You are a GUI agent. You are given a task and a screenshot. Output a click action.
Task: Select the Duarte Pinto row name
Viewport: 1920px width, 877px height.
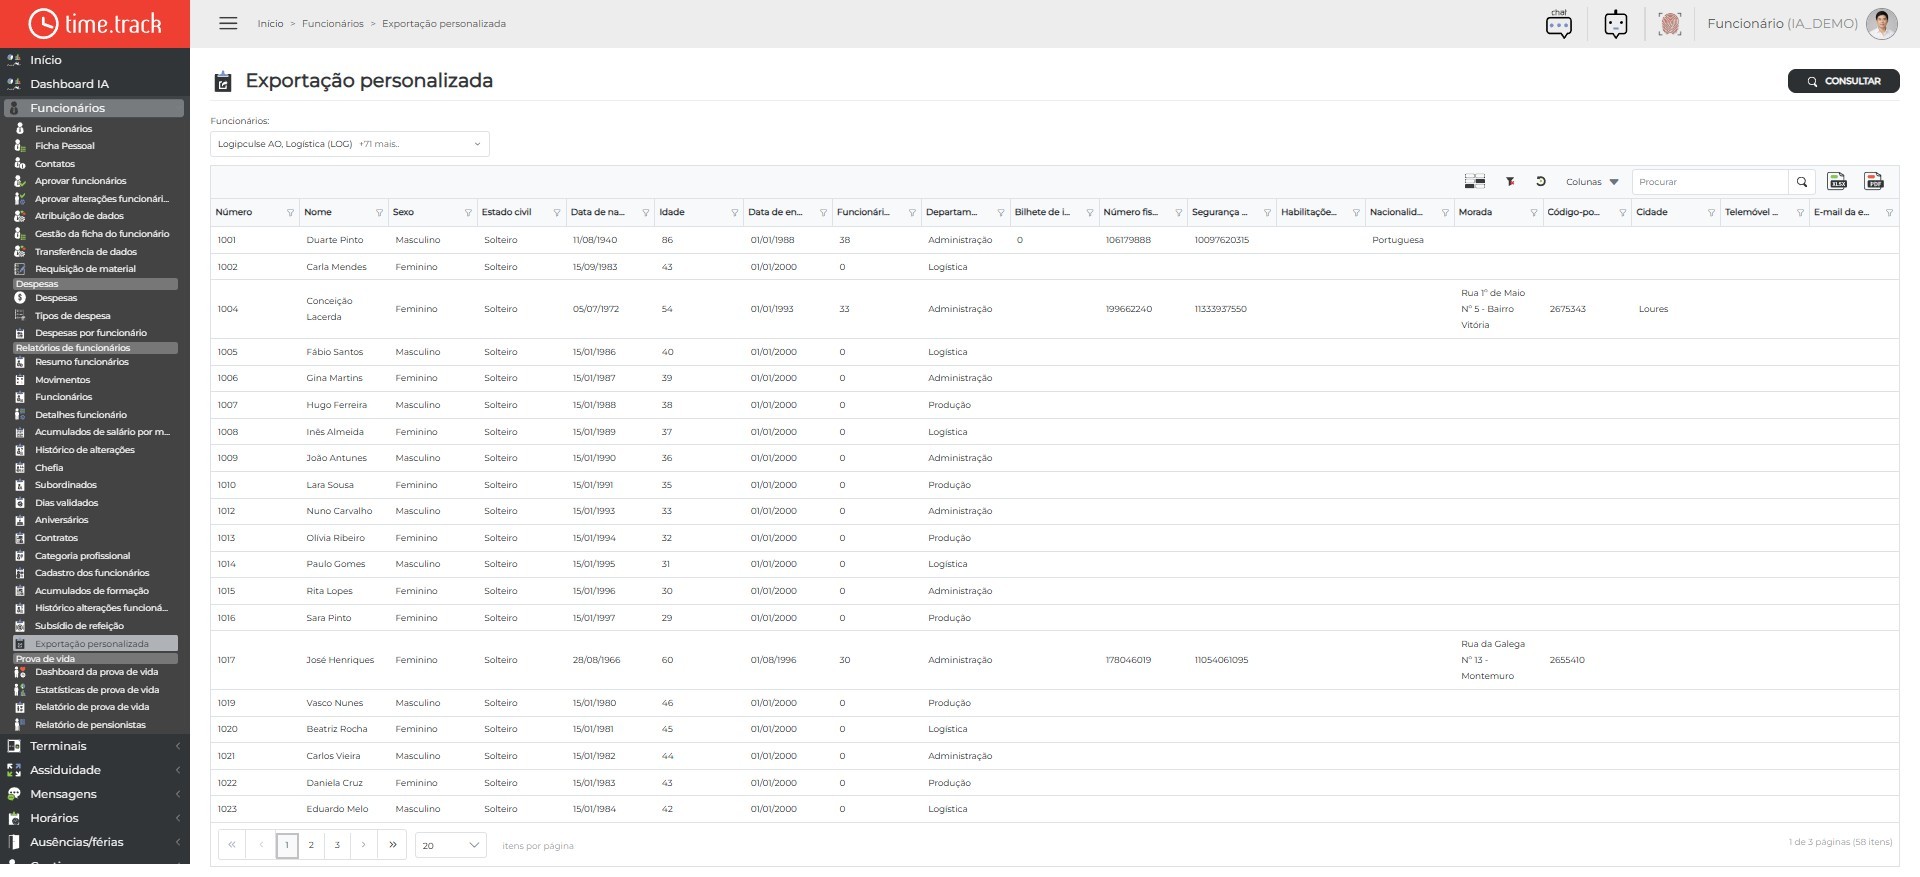pos(335,240)
